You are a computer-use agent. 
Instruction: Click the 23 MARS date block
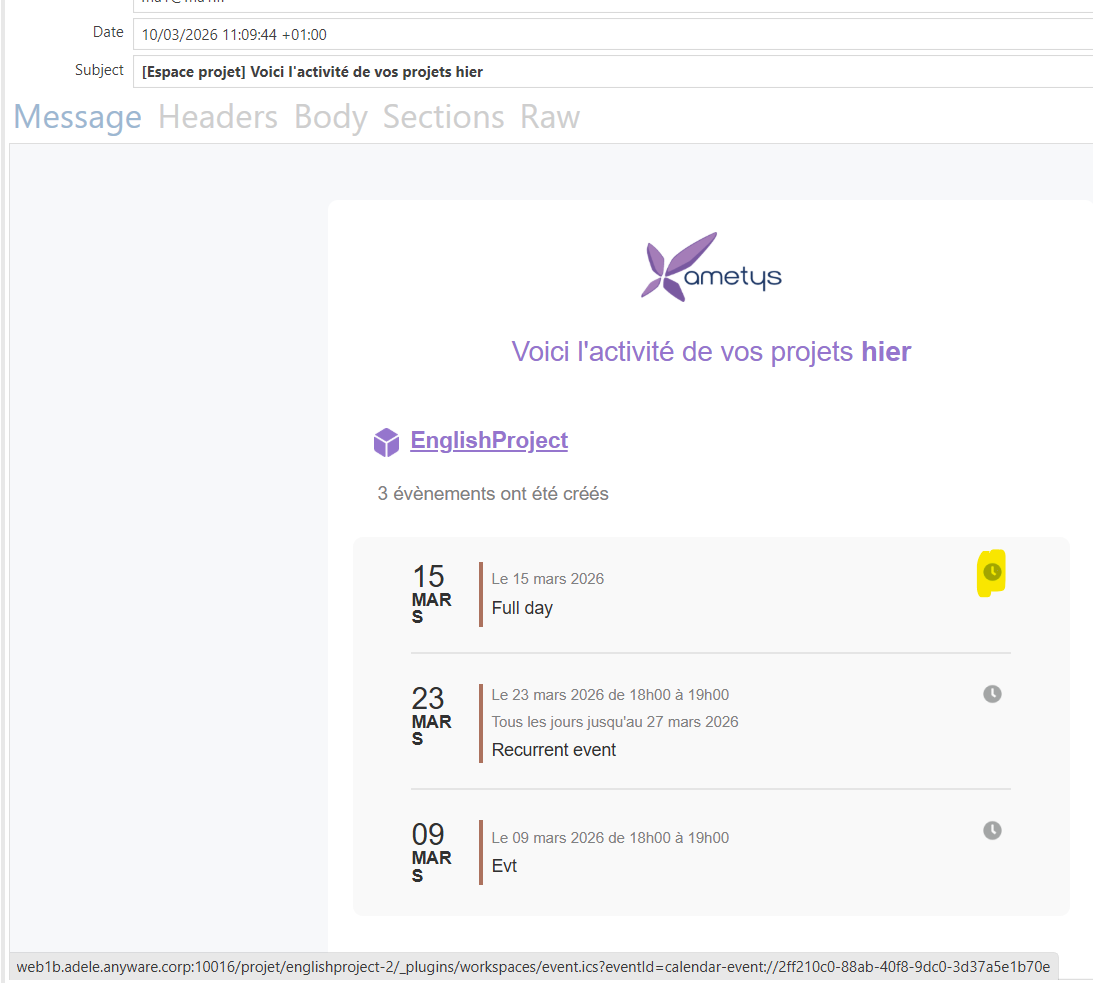point(431,714)
